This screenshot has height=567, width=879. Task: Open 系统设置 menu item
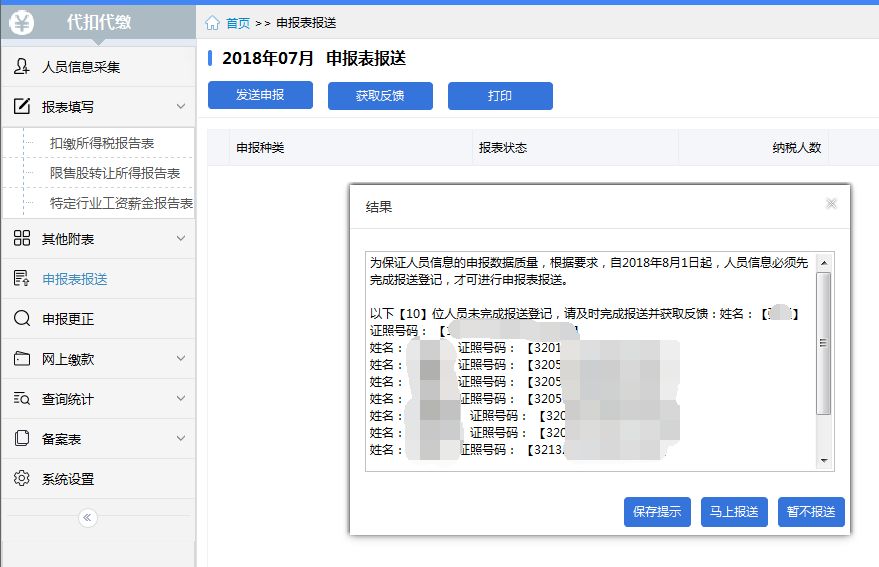[x=98, y=479]
